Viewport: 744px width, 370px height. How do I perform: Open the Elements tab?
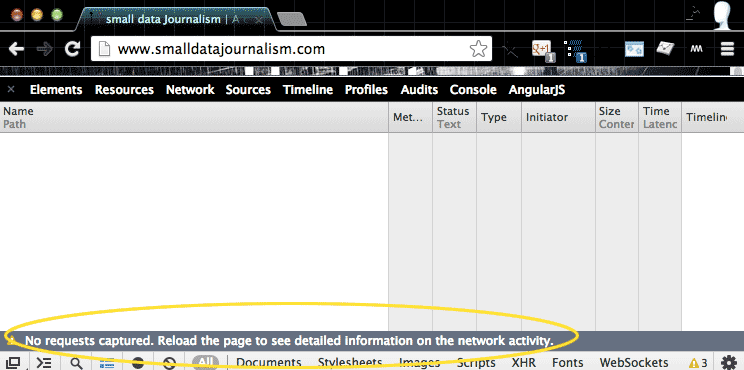[x=56, y=90]
